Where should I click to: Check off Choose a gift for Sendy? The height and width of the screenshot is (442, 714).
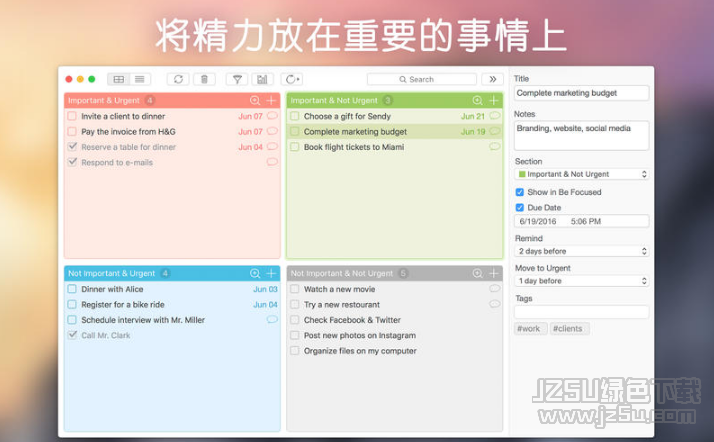pos(295,116)
